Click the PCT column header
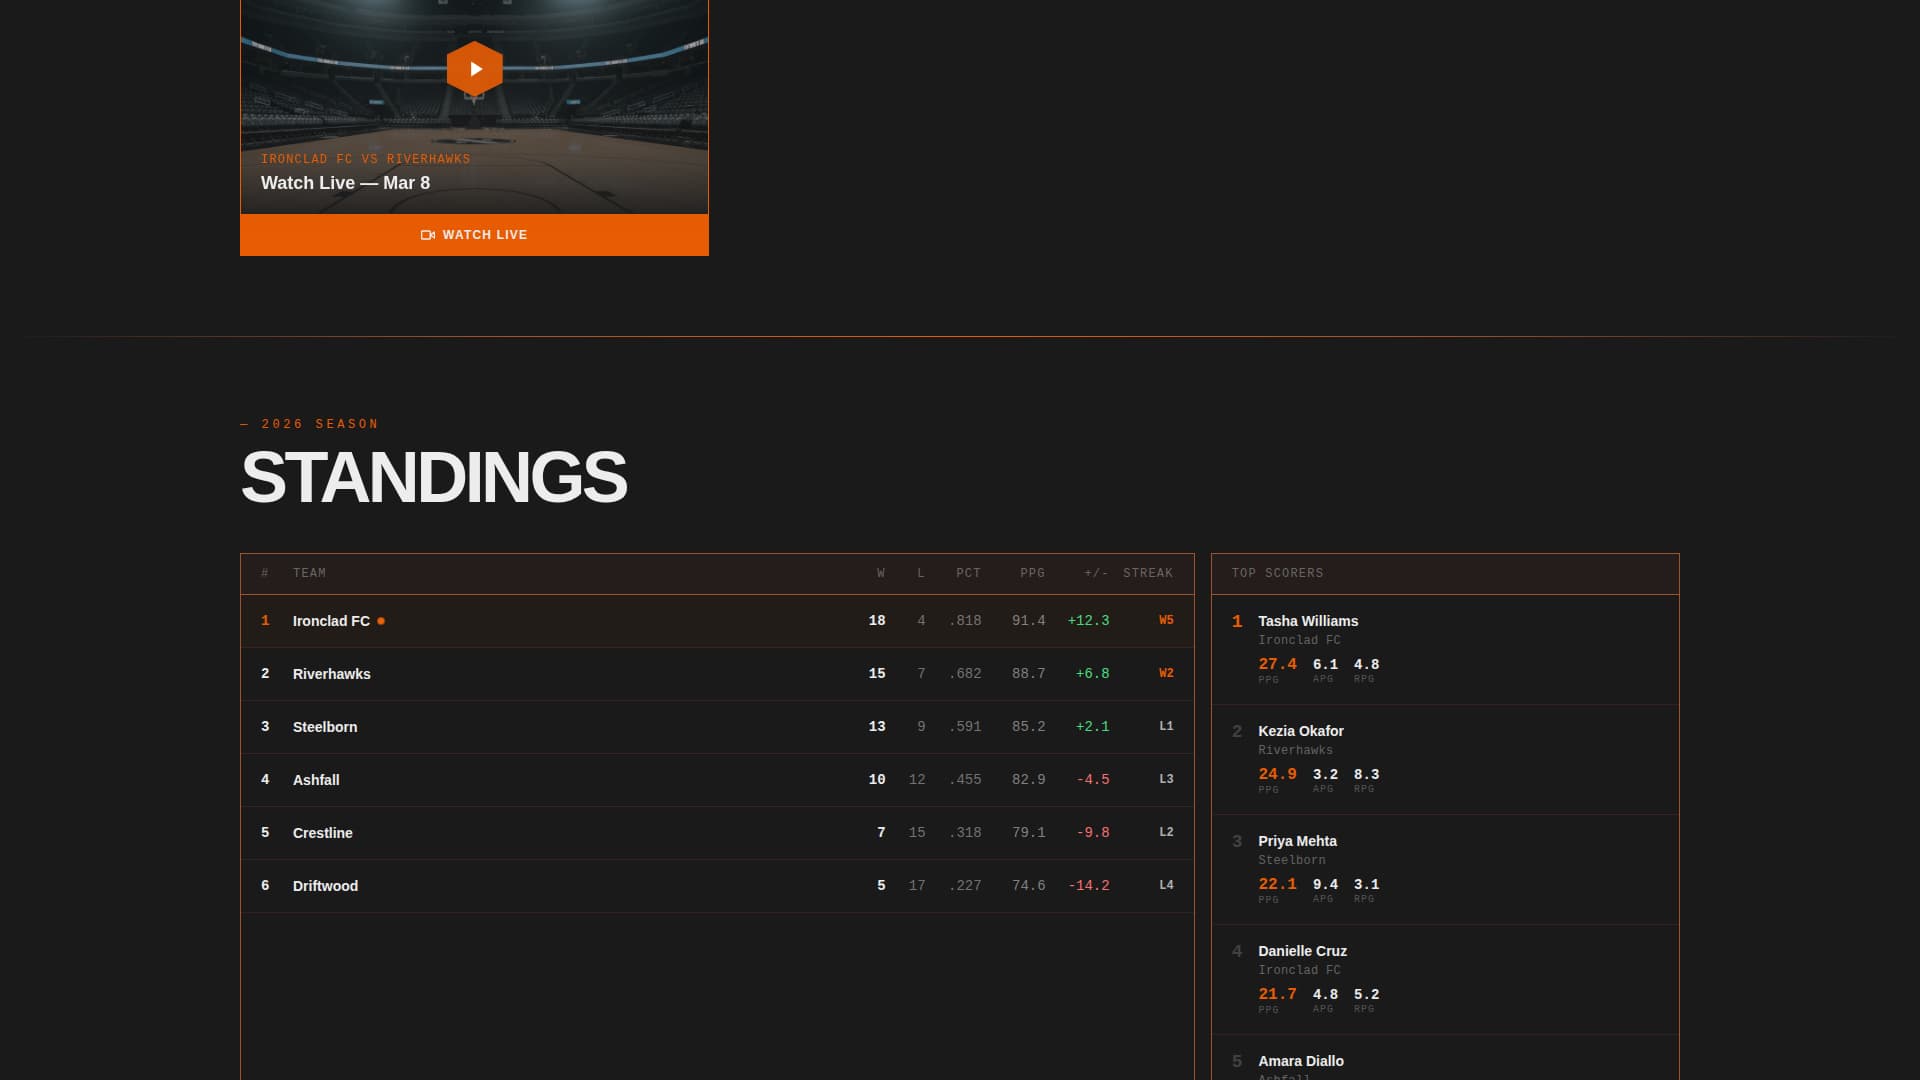1920x1080 pixels. [968, 573]
